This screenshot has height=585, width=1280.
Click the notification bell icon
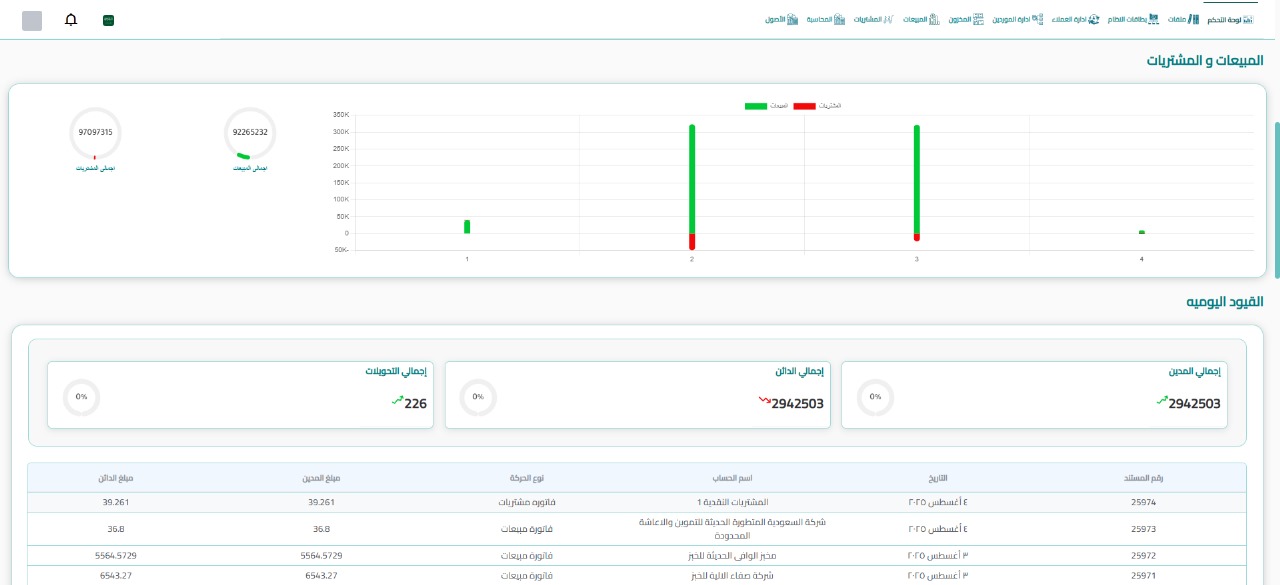coord(70,20)
